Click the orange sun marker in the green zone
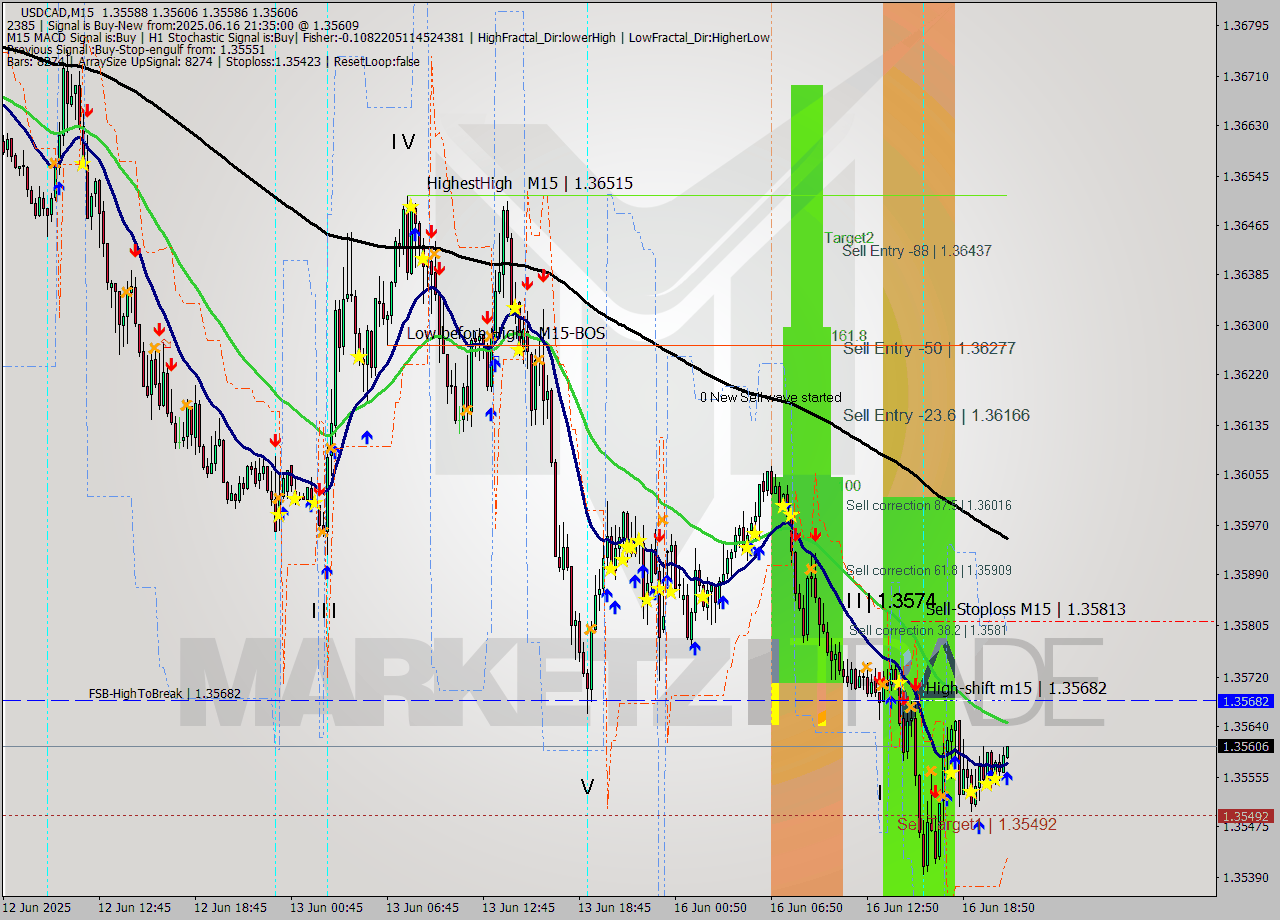1280x920 pixels. point(810,569)
